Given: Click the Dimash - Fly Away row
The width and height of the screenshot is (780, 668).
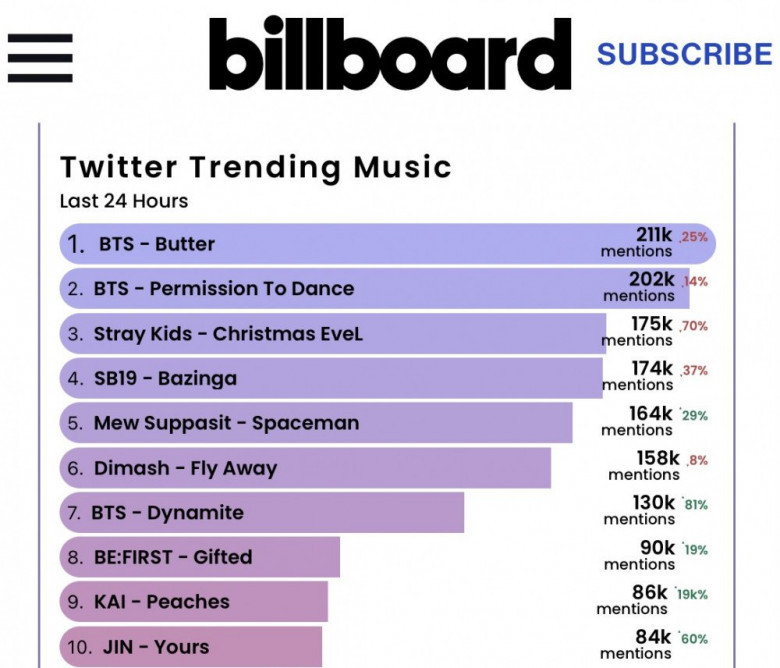Looking at the screenshot, I should 185,468.
